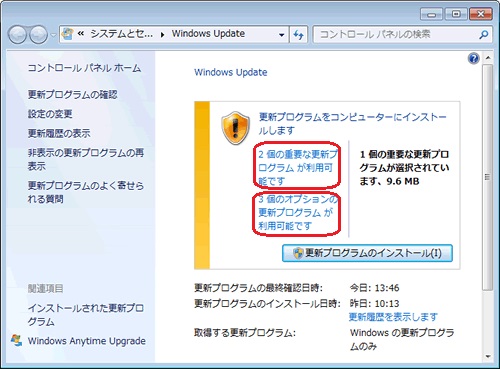Click the scrollbar up arrow
Viewport: 500px width, 369px height.
pos(488,58)
